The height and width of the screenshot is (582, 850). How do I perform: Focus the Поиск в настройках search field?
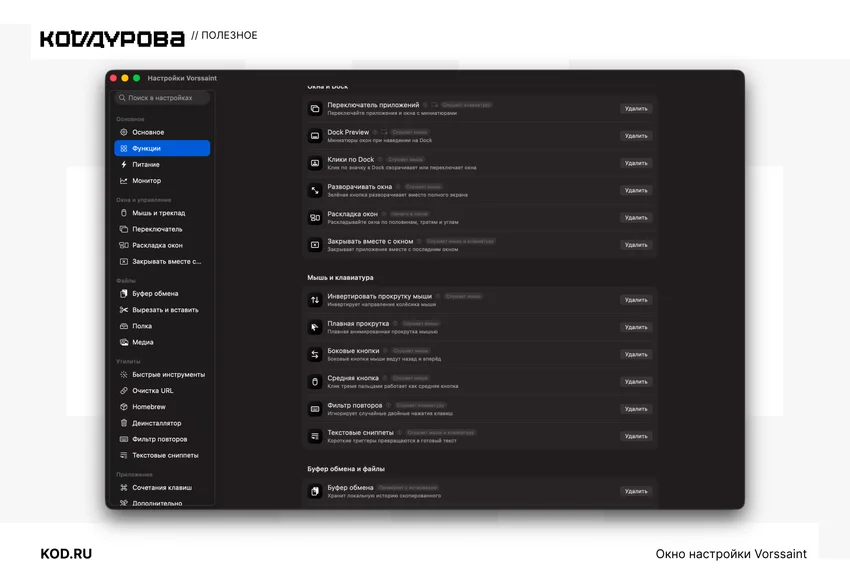coord(162,98)
